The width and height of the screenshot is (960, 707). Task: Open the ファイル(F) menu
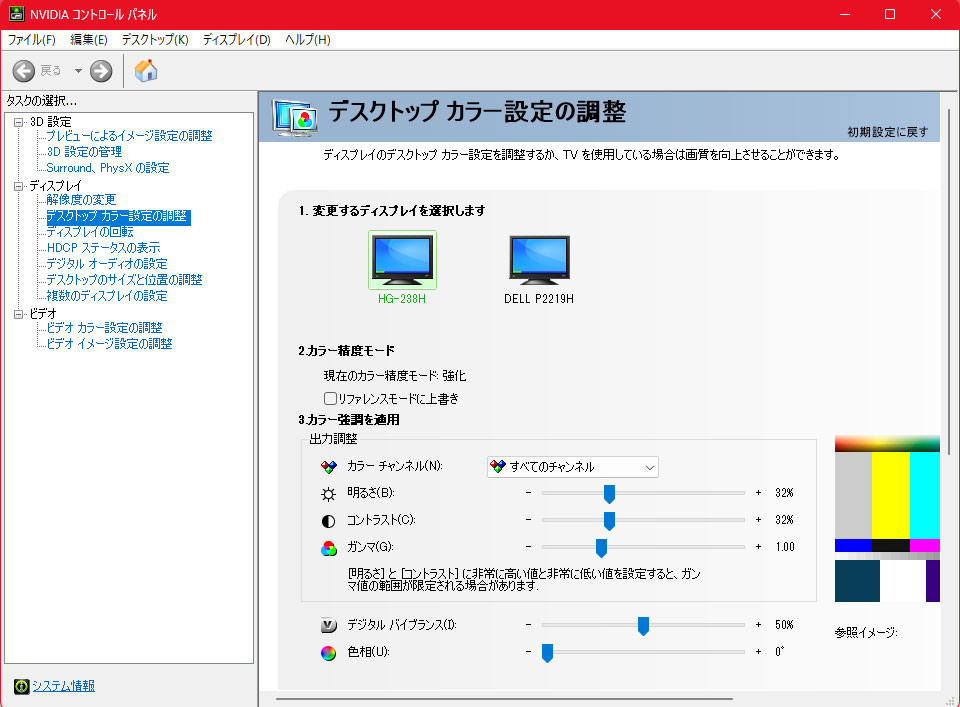(x=31, y=40)
